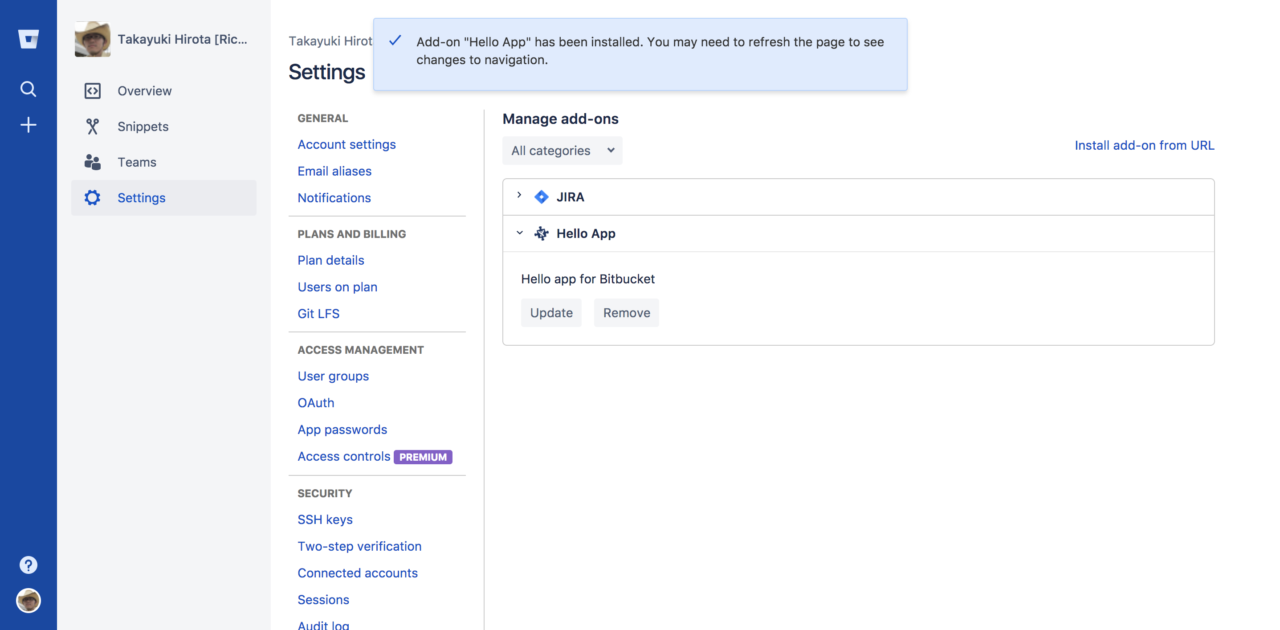Open Users on plan
This screenshot has width=1280, height=630.
coord(338,287)
